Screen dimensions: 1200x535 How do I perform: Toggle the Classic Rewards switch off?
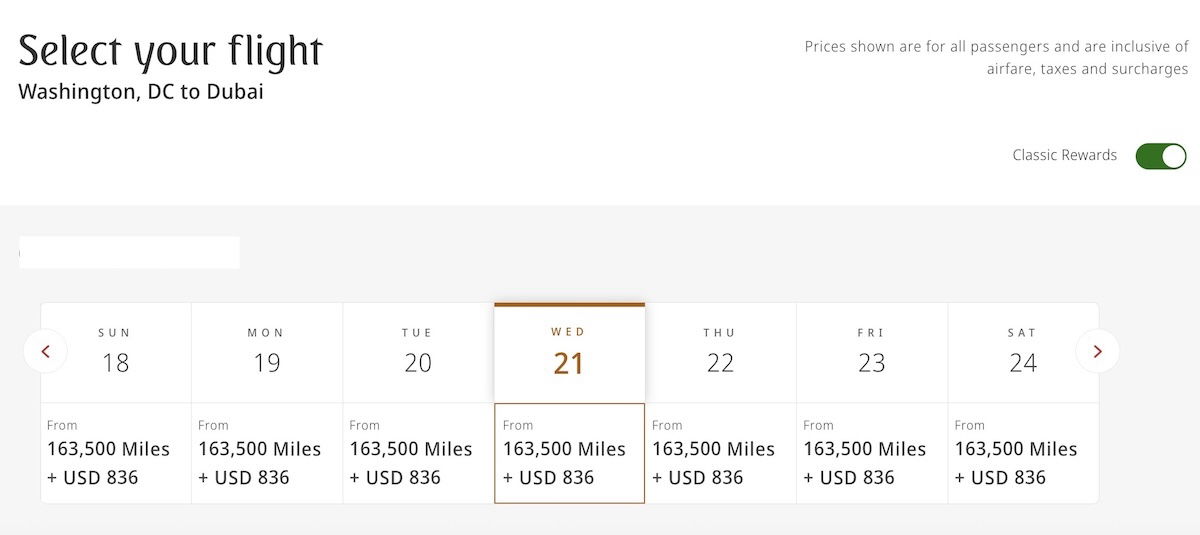[x=1160, y=156]
